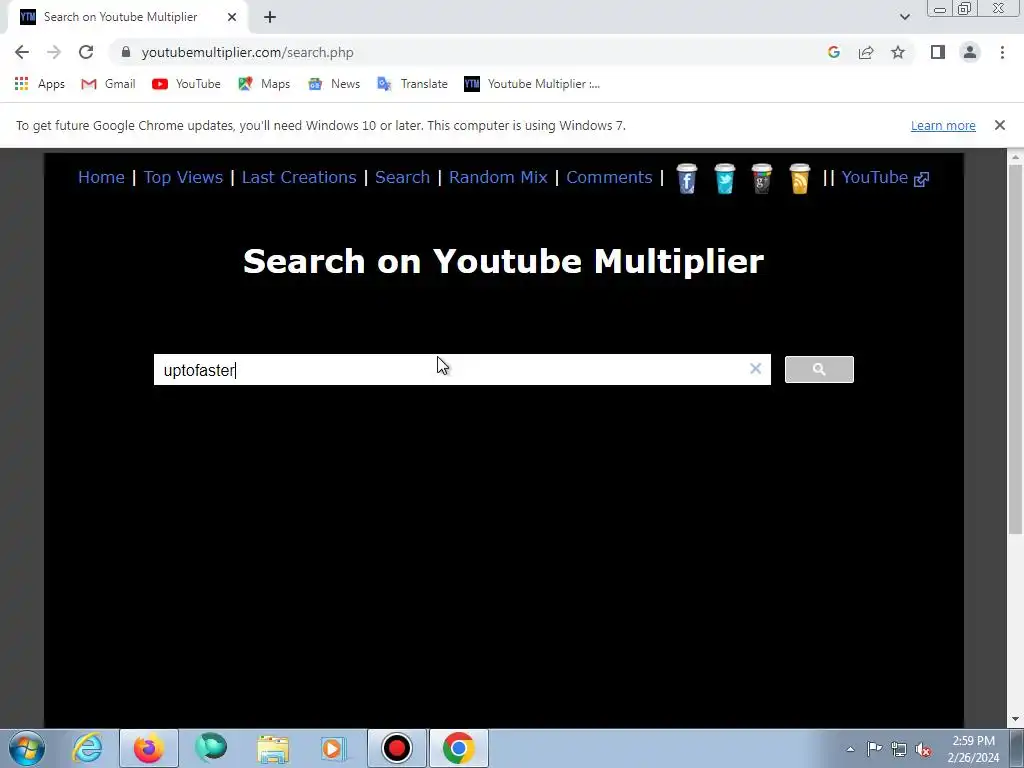The width and height of the screenshot is (1024, 768).
Task: Click the address bar URL
Action: tap(248, 52)
